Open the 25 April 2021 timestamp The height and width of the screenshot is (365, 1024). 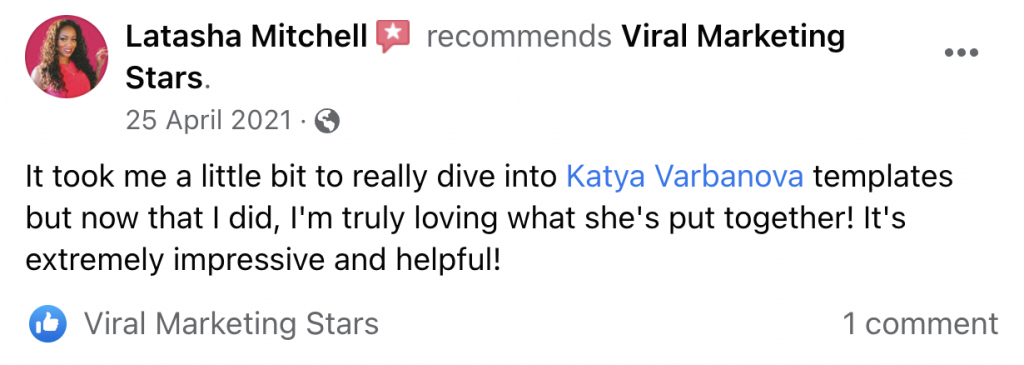[208, 121]
